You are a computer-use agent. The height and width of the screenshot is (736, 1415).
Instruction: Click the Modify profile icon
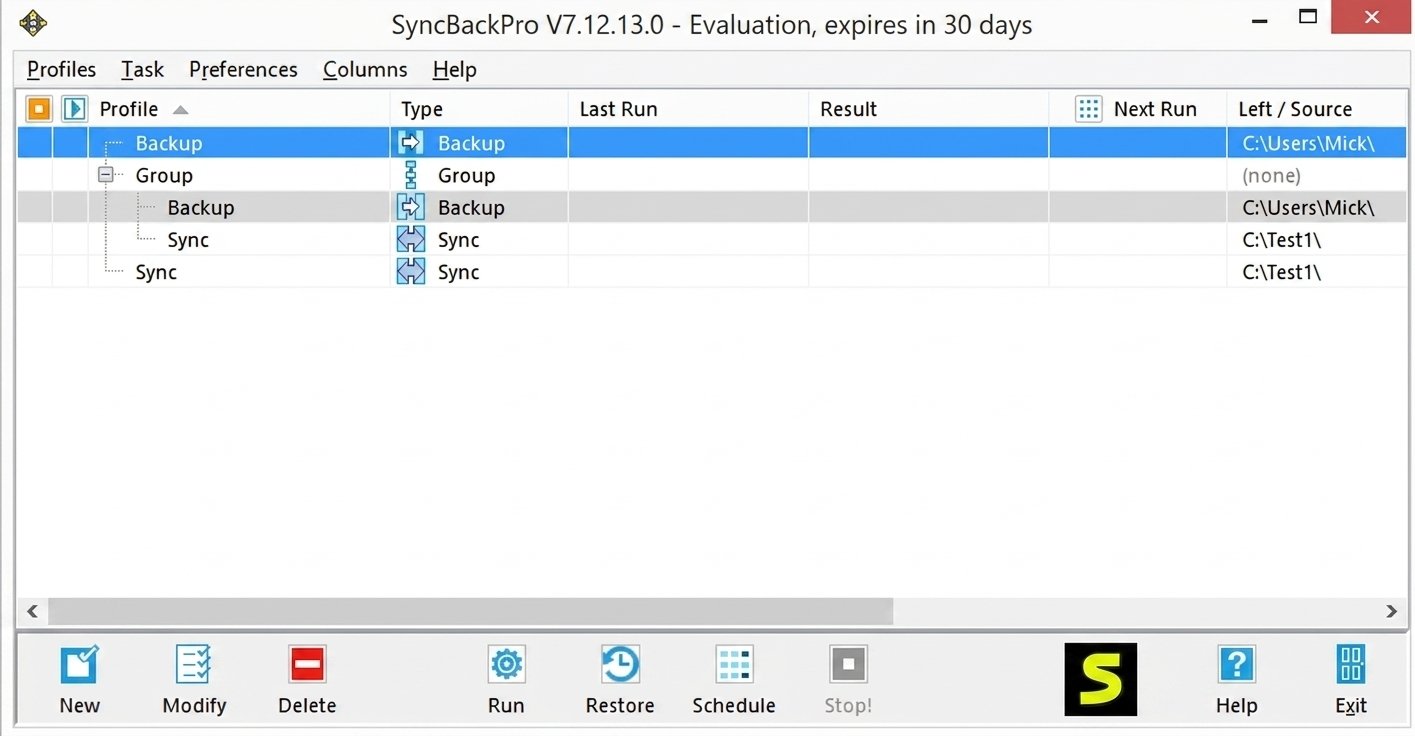pyautogui.click(x=194, y=664)
